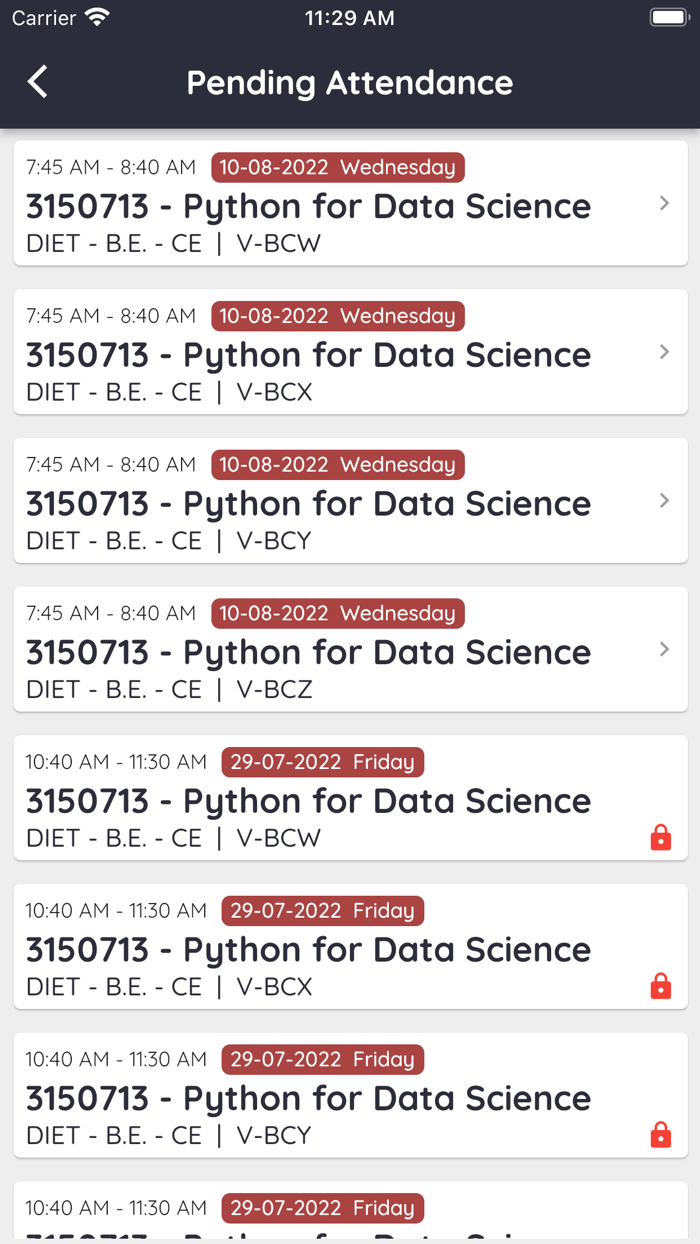This screenshot has height=1244, width=700.
Task: Click the 29-07-2022 Friday badge on V-BCW card
Action: [322, 761]
